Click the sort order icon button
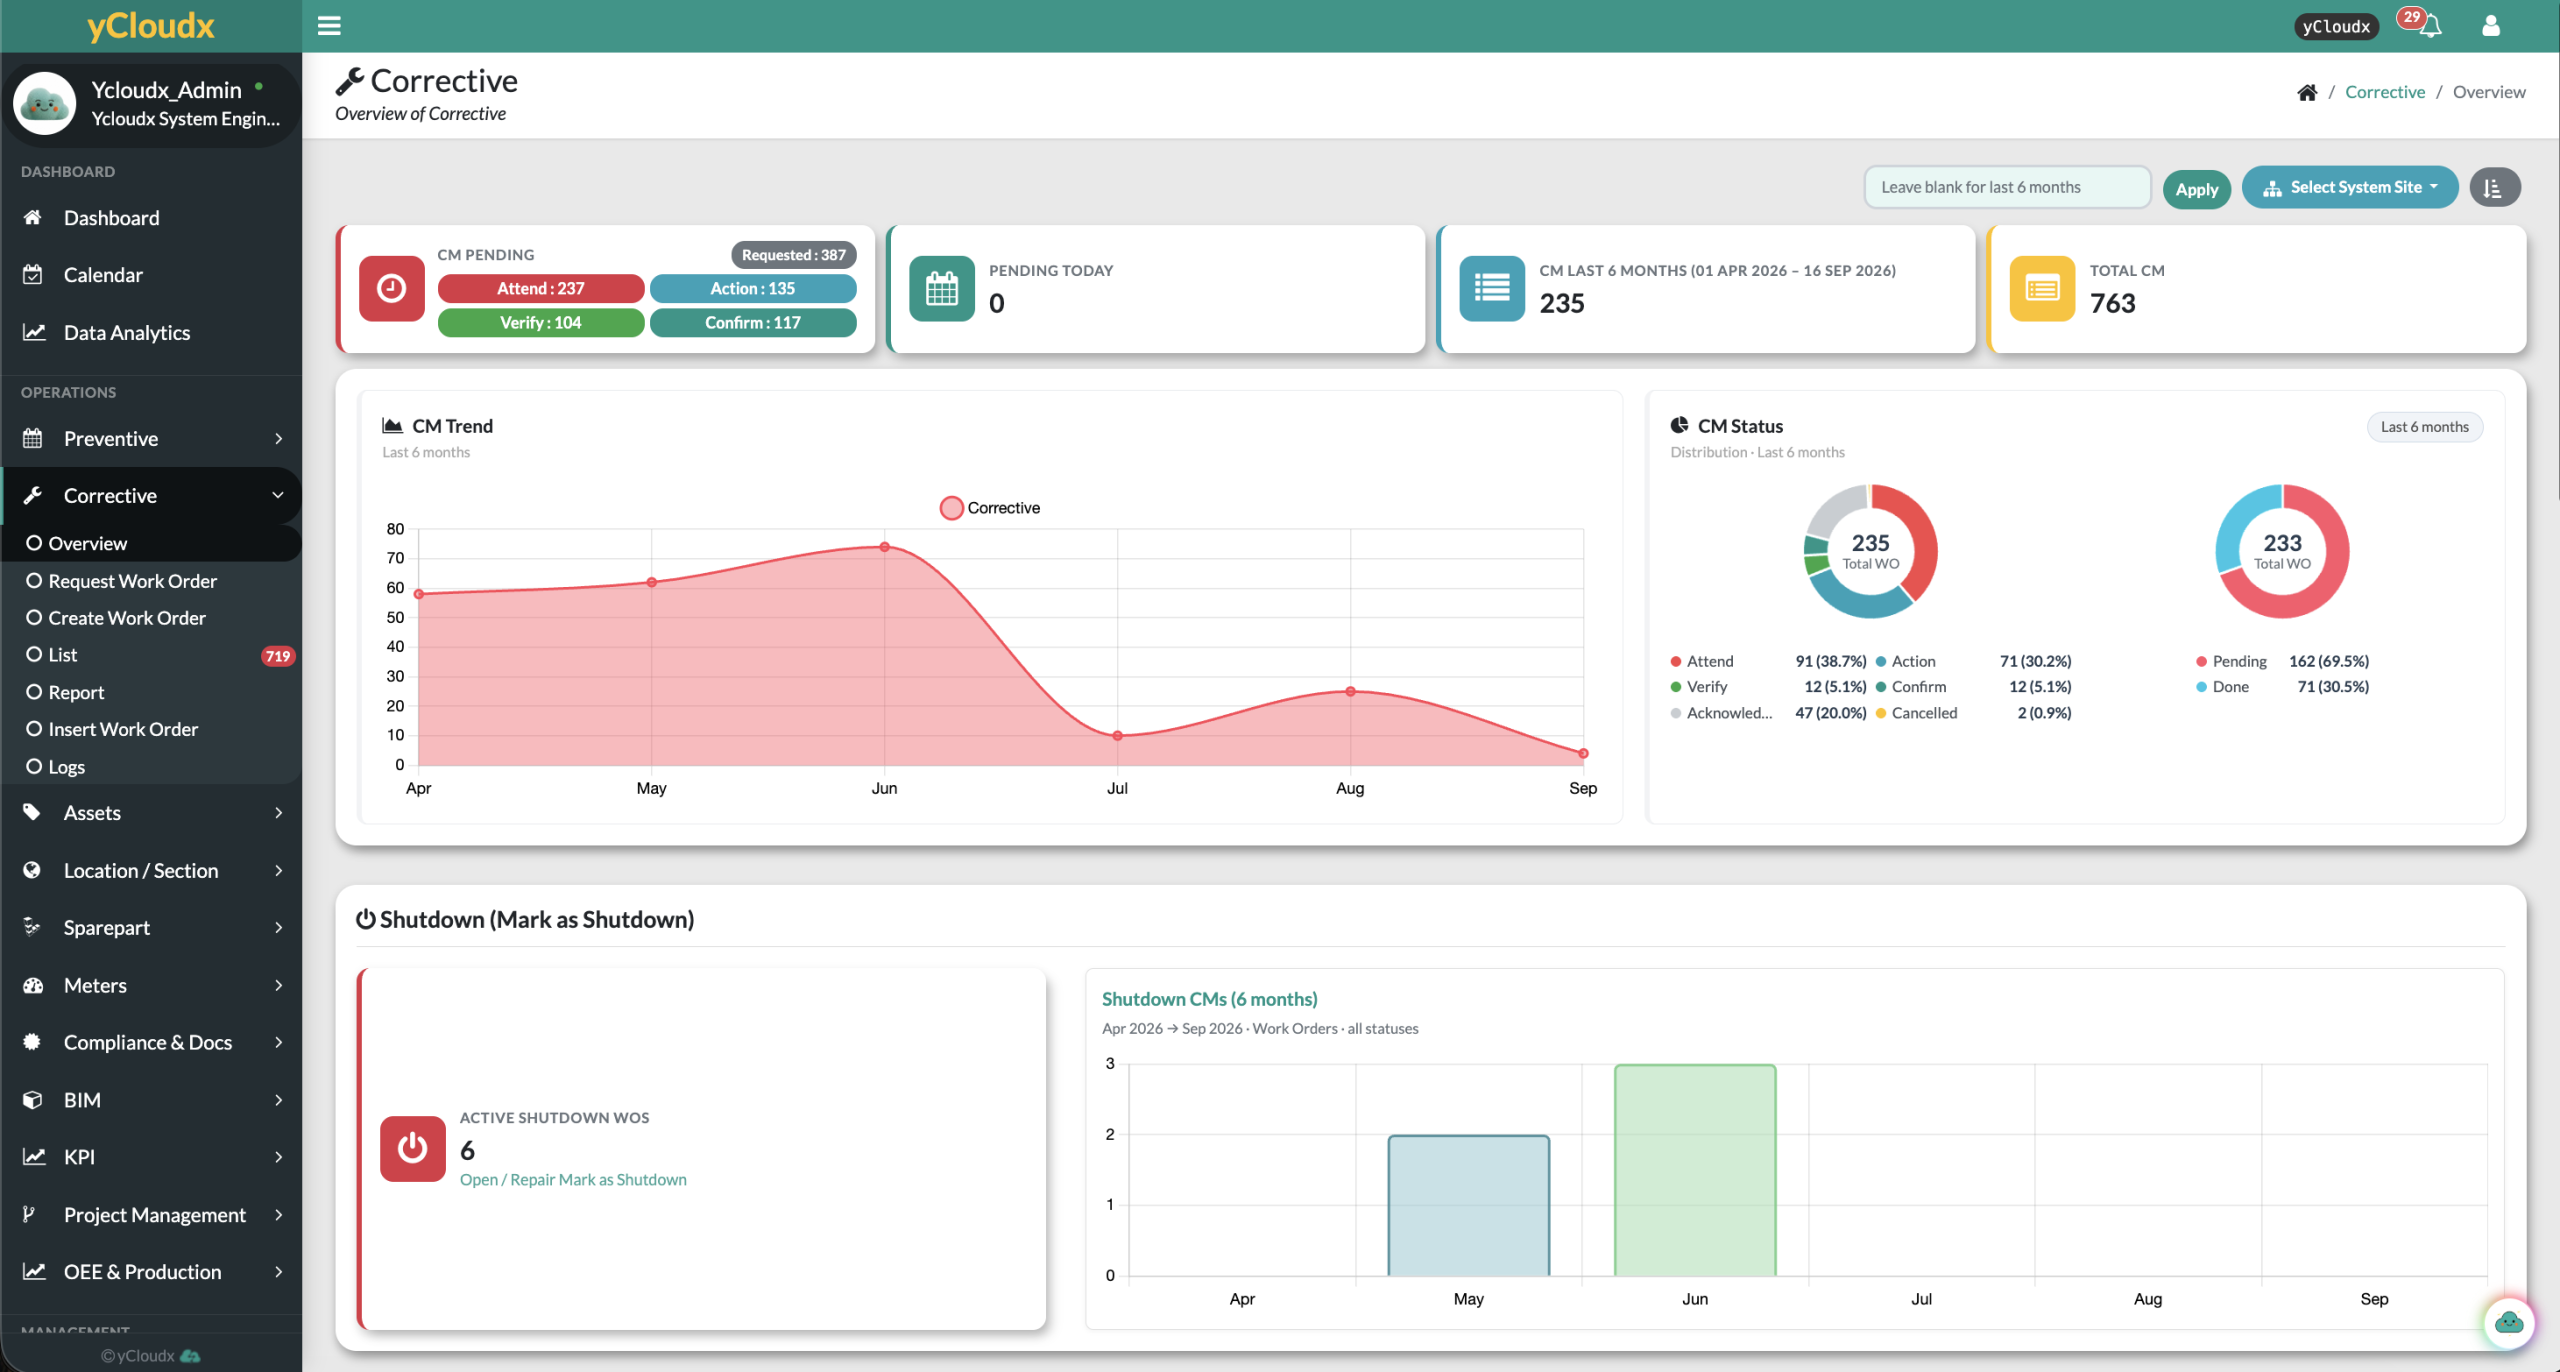 point(2494,188)
